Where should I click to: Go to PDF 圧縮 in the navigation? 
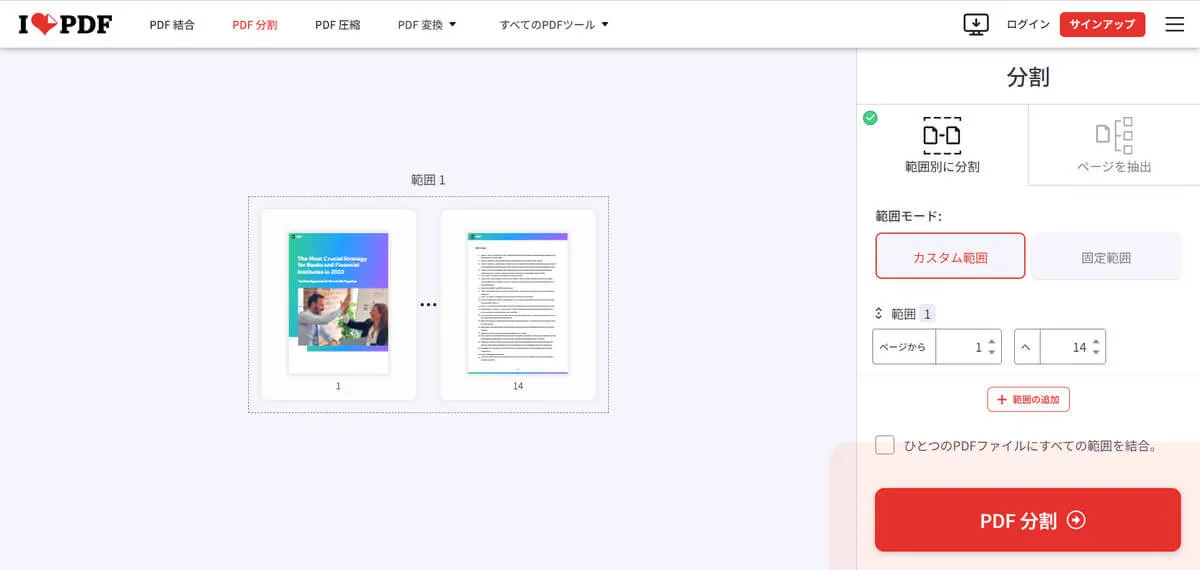click(x=338, y=24)
